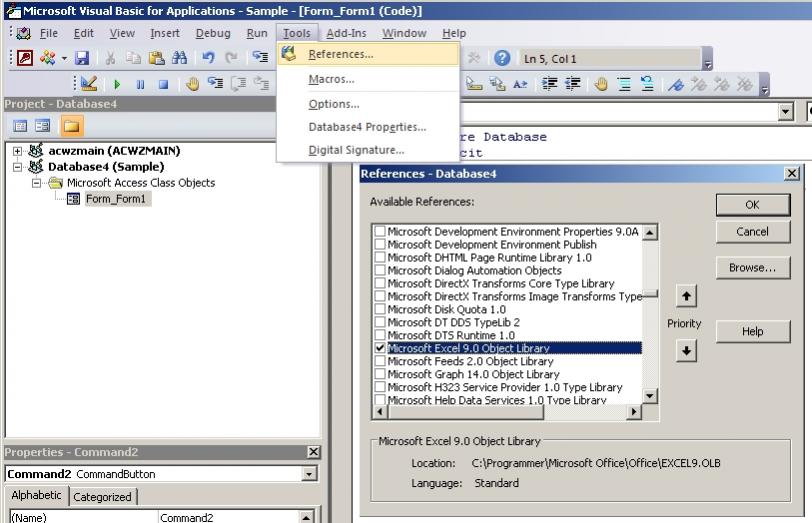812x523 pixels.
Task: Select Database4 Properties... menu entry
Action: pyautogui.click(x=368, y=127)
